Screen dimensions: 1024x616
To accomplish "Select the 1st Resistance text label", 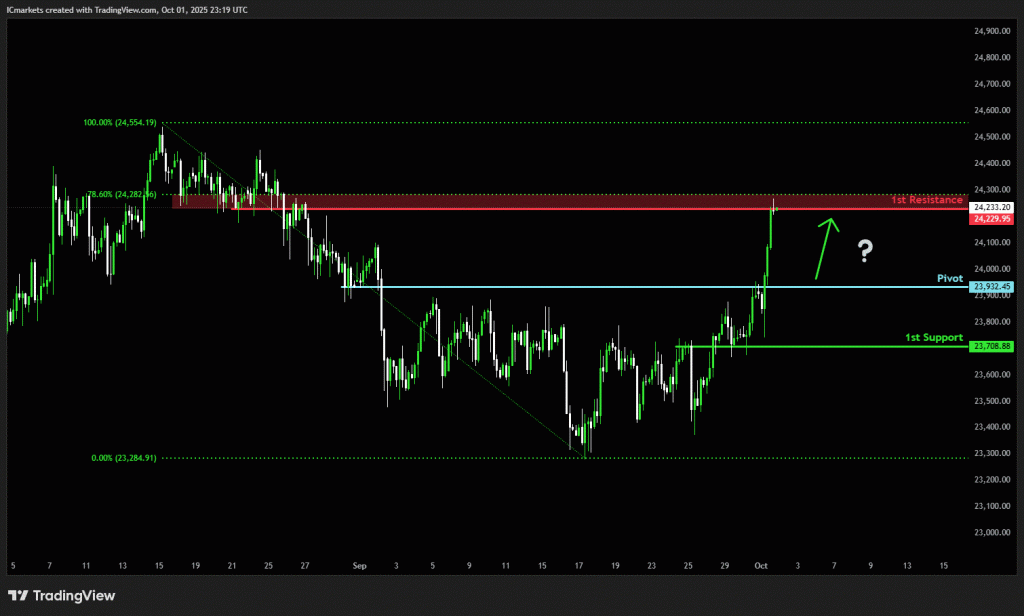I will [927, 200].
